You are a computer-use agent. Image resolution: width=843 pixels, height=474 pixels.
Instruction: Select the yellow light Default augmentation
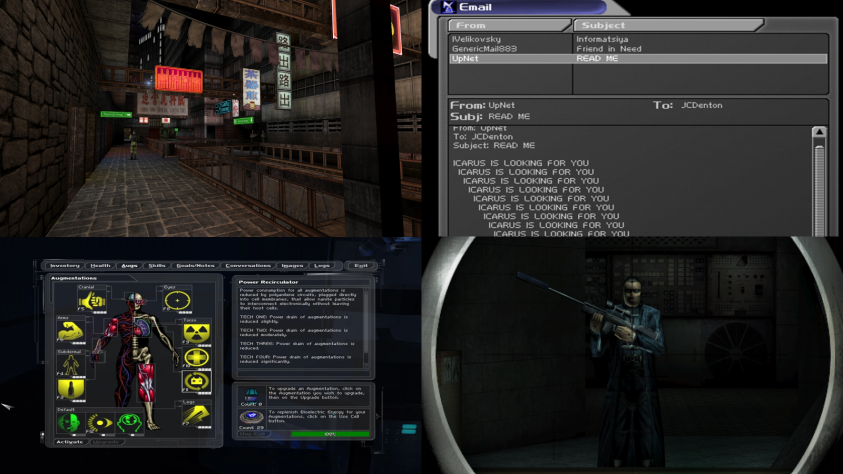click(99, 423)
